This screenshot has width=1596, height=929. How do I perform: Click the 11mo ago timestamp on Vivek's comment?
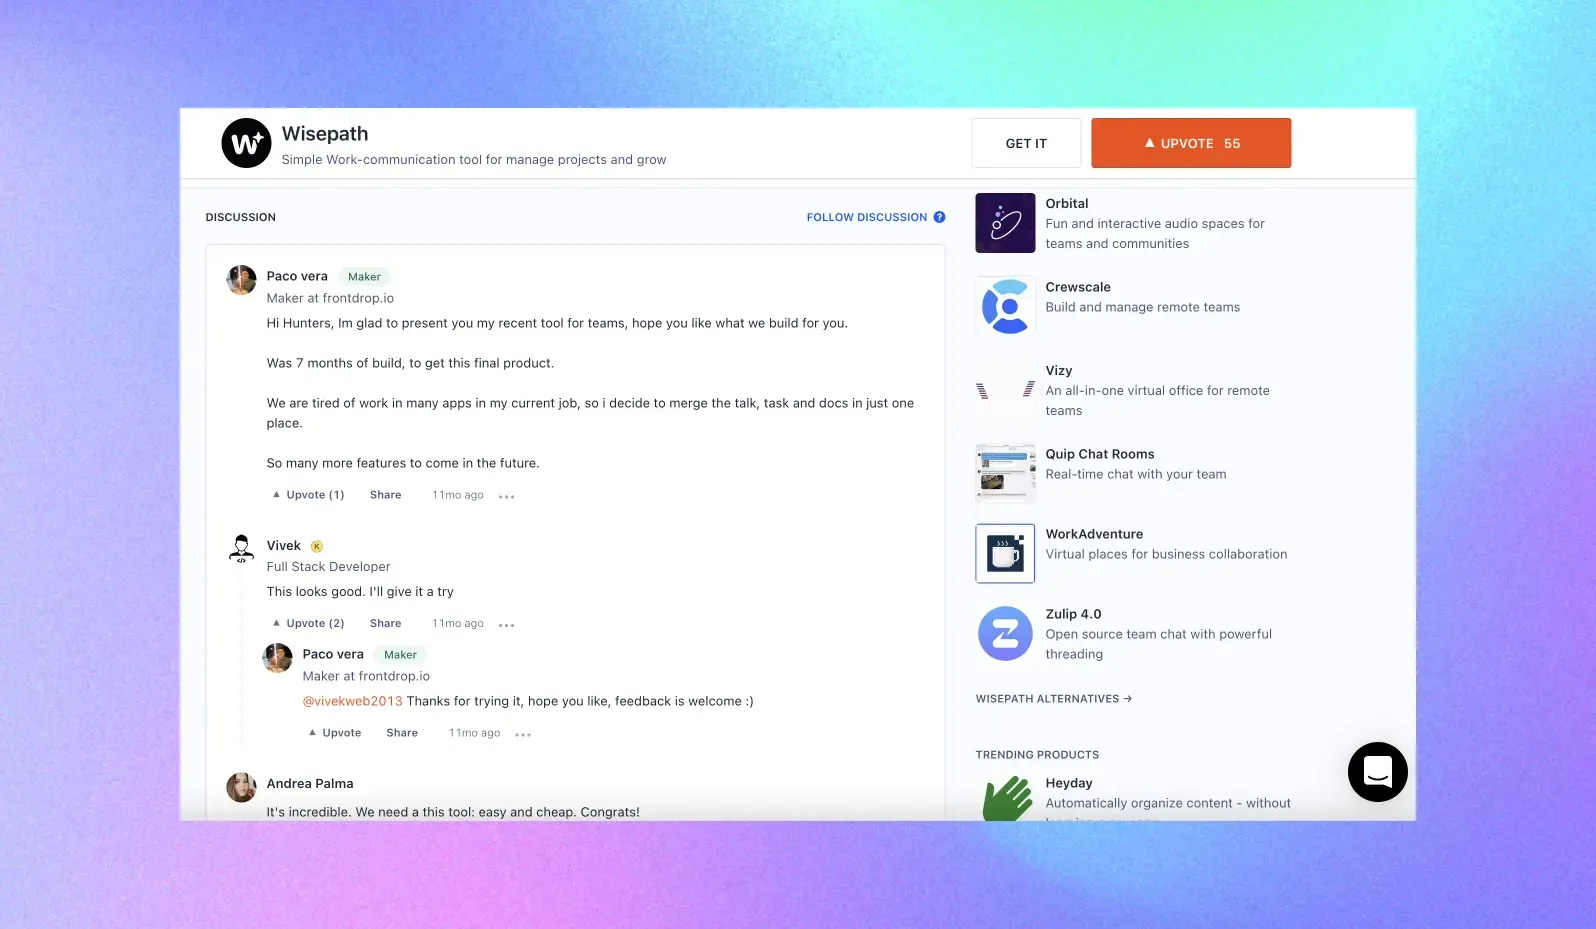click(458, 623)
